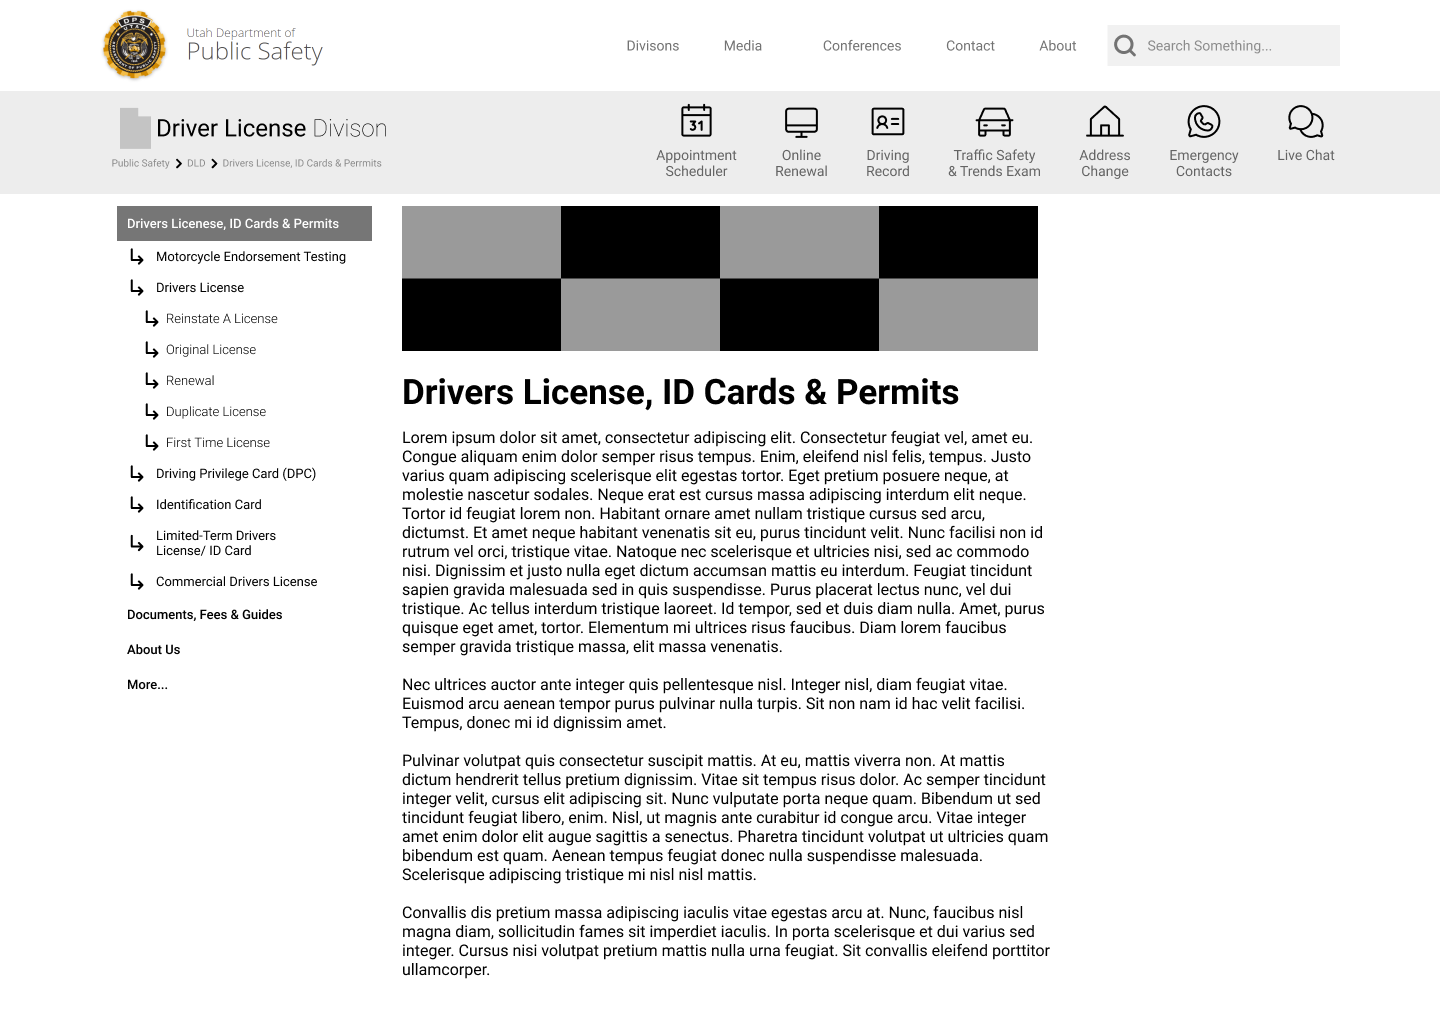Click the checkered banner image
Viewport: 1440px width, 1024px height.
(x=719, y=278)
